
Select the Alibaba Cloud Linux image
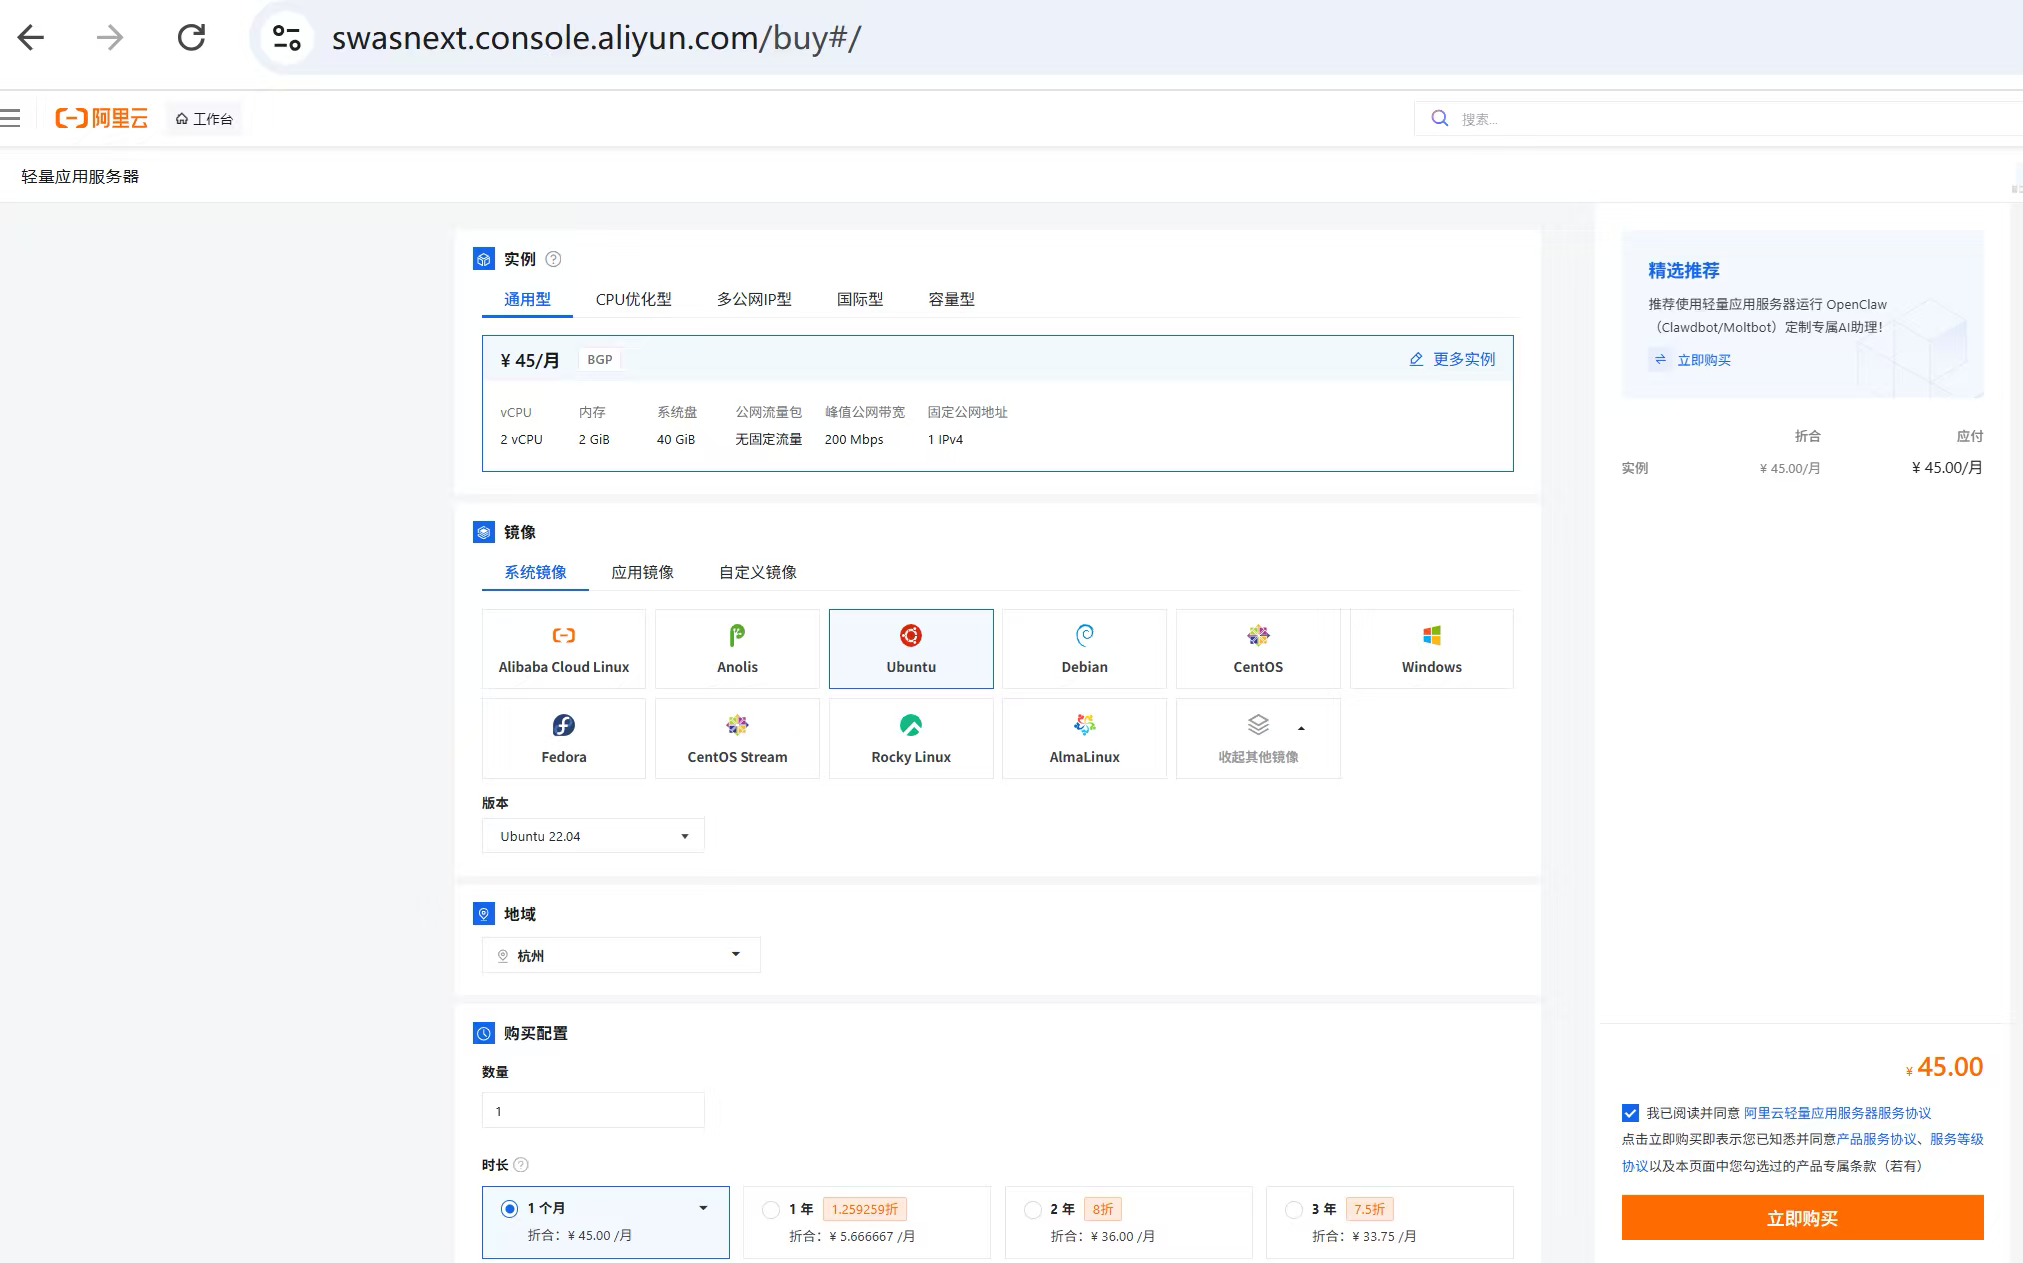(564, 649)
